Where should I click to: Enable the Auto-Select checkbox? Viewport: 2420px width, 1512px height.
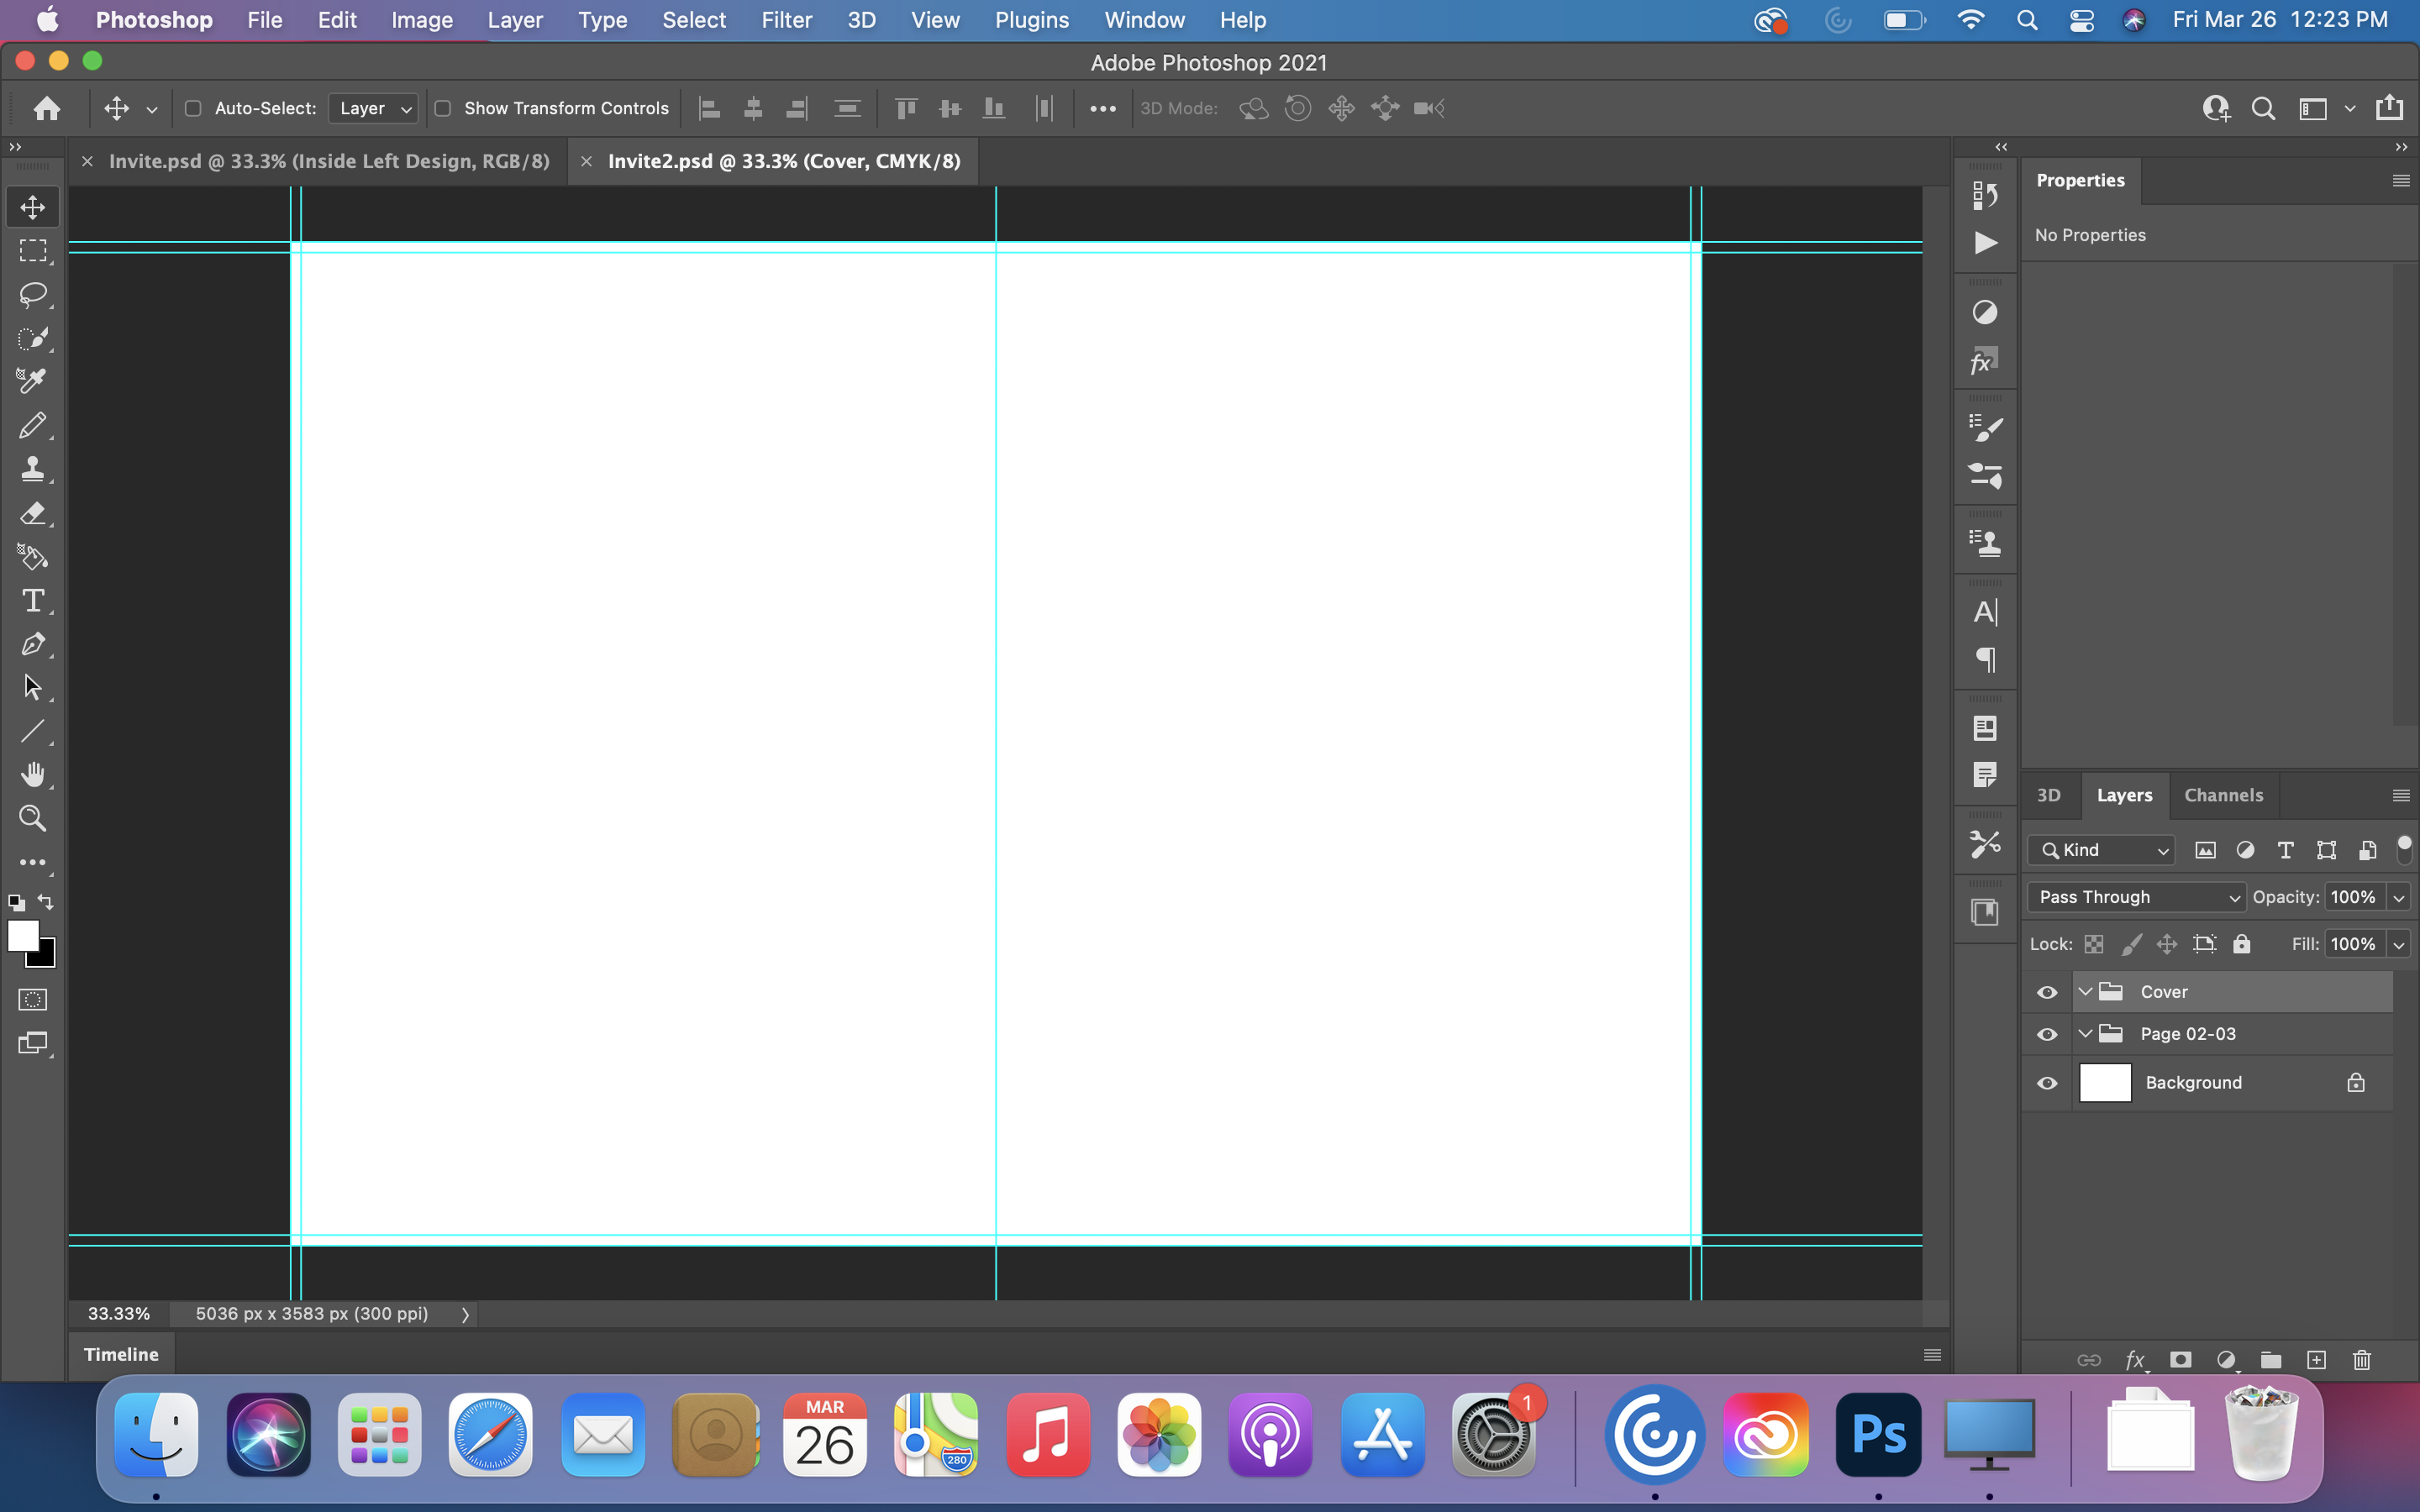[193, 108]
